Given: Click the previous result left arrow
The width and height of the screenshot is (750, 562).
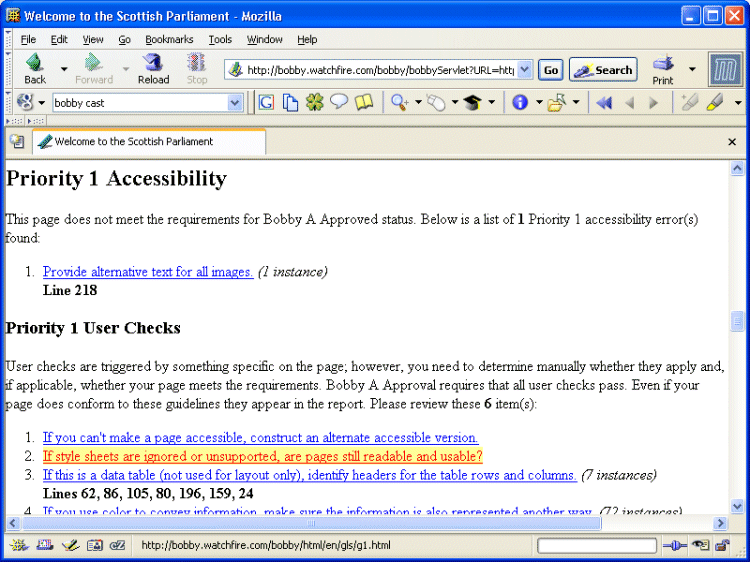Looking at the screenshot, I should point(630,103).
